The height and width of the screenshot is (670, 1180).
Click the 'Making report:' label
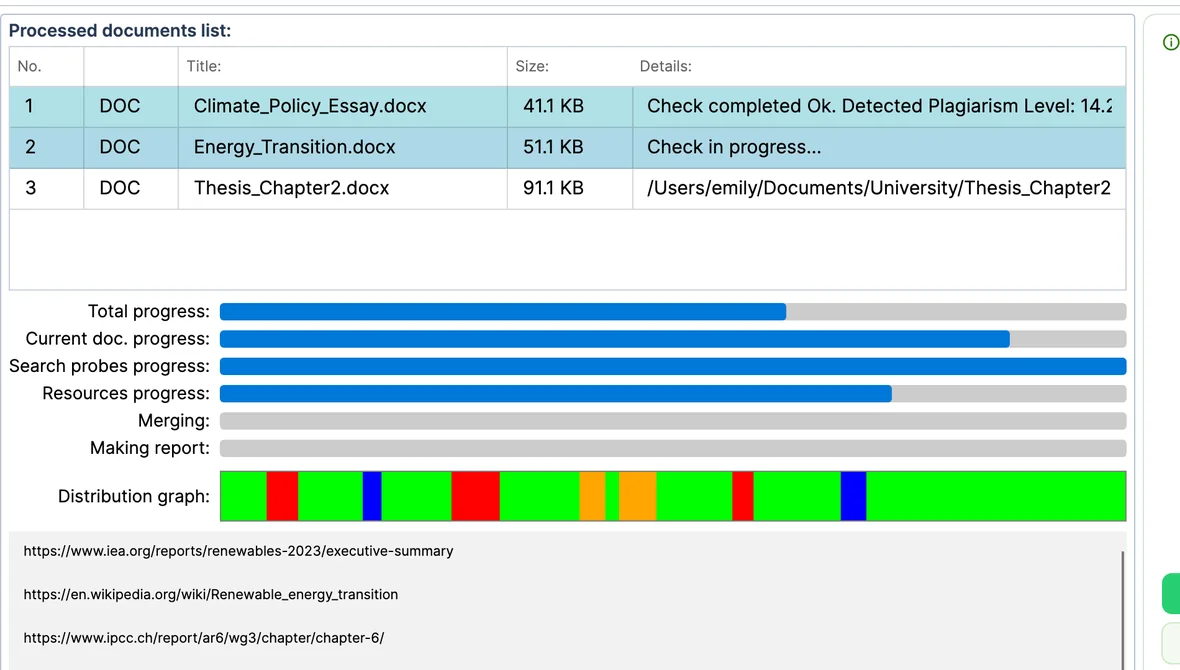tap(151, 449)
